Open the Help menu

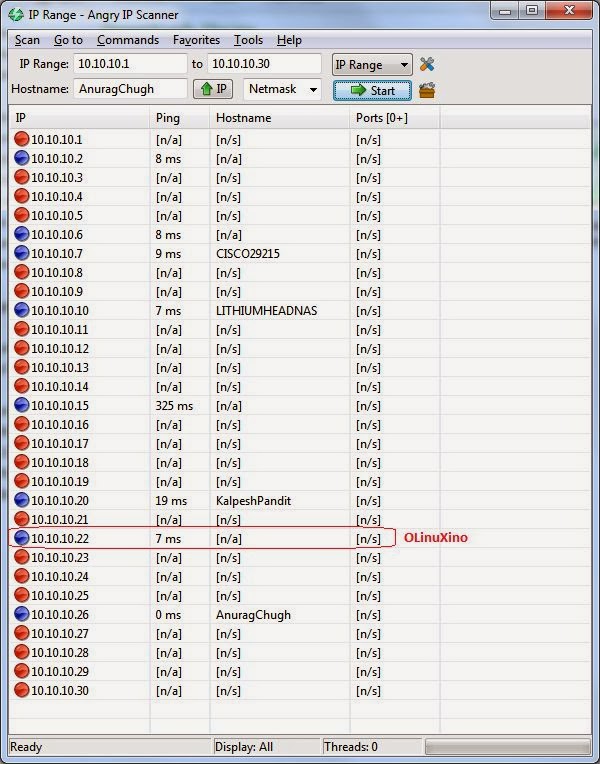[x=289, y=40]
